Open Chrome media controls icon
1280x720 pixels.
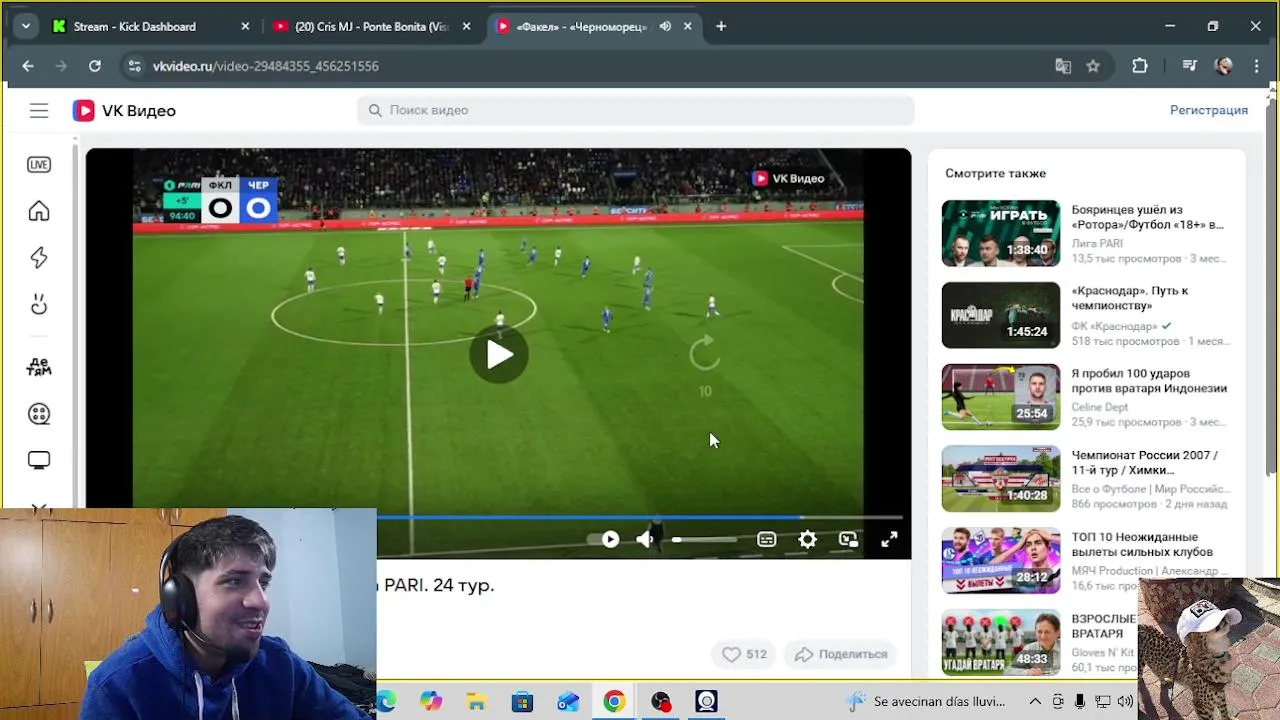1189,66
